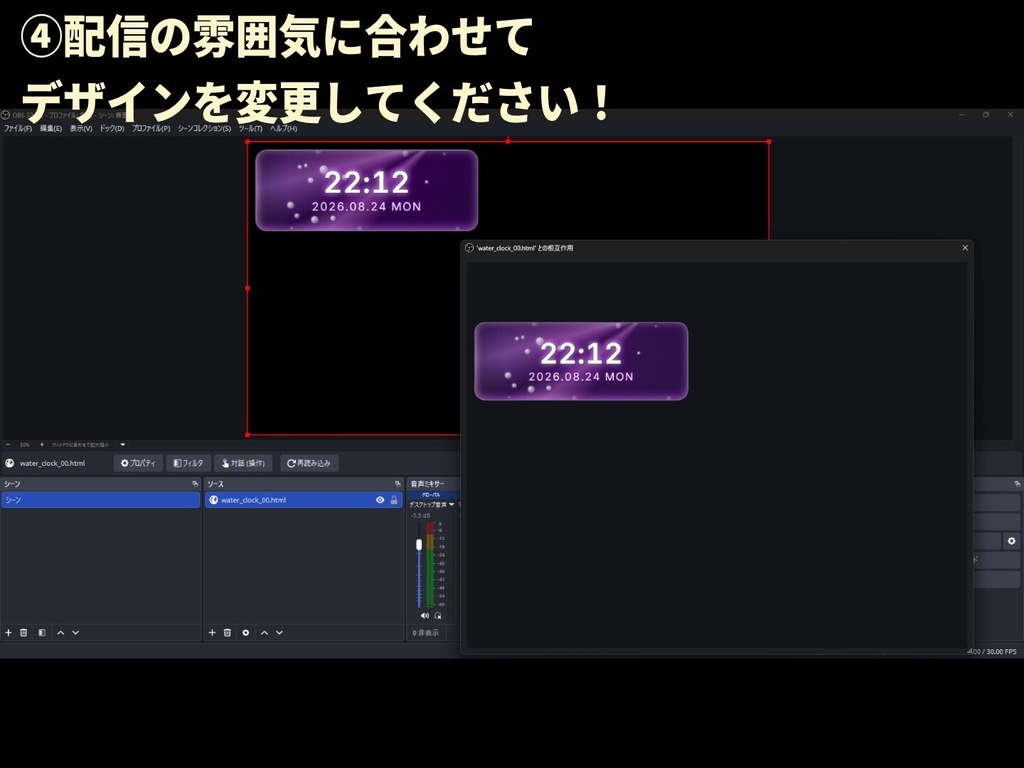Screen dimensions: 1024x768
Task: Click clock widget in interaction window
Action: point(581,361)
